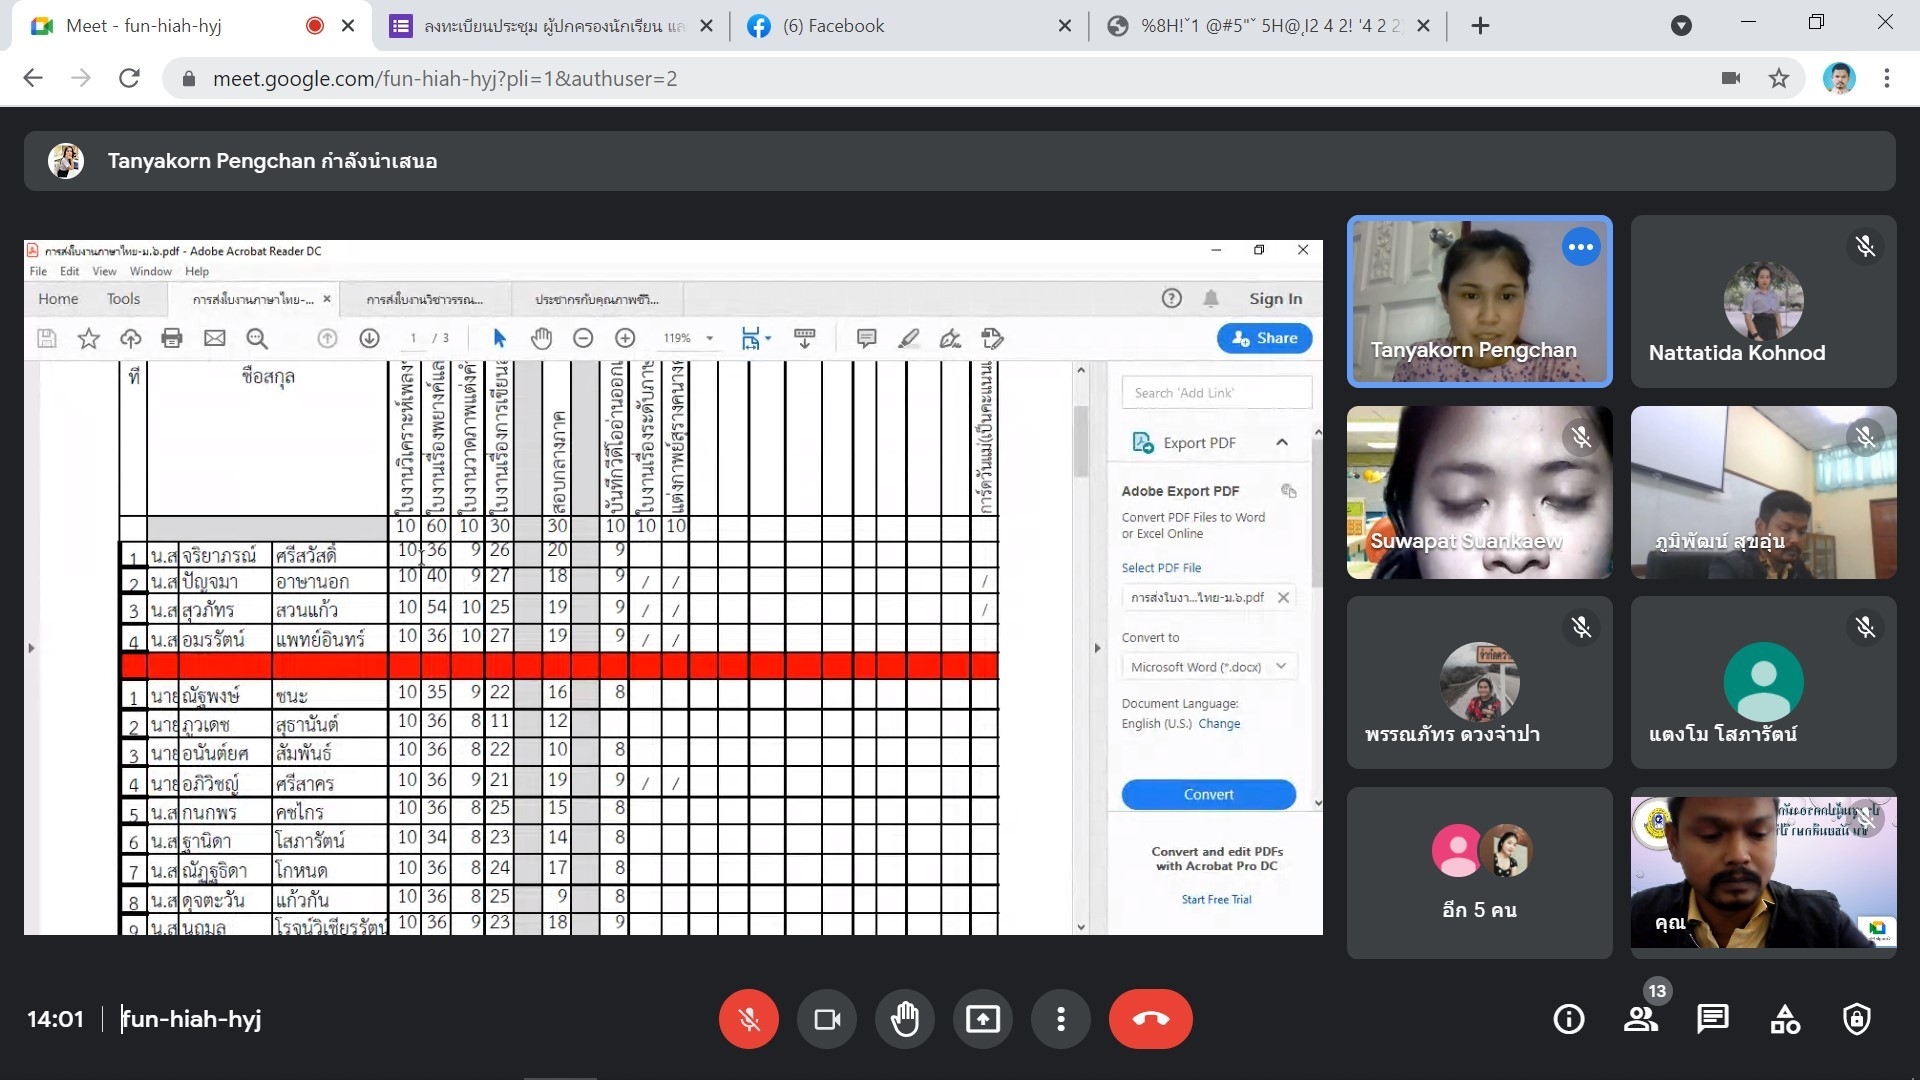1920x1080 pixels.
Task: Open a new browser tab
Action: pos(1480,26)
